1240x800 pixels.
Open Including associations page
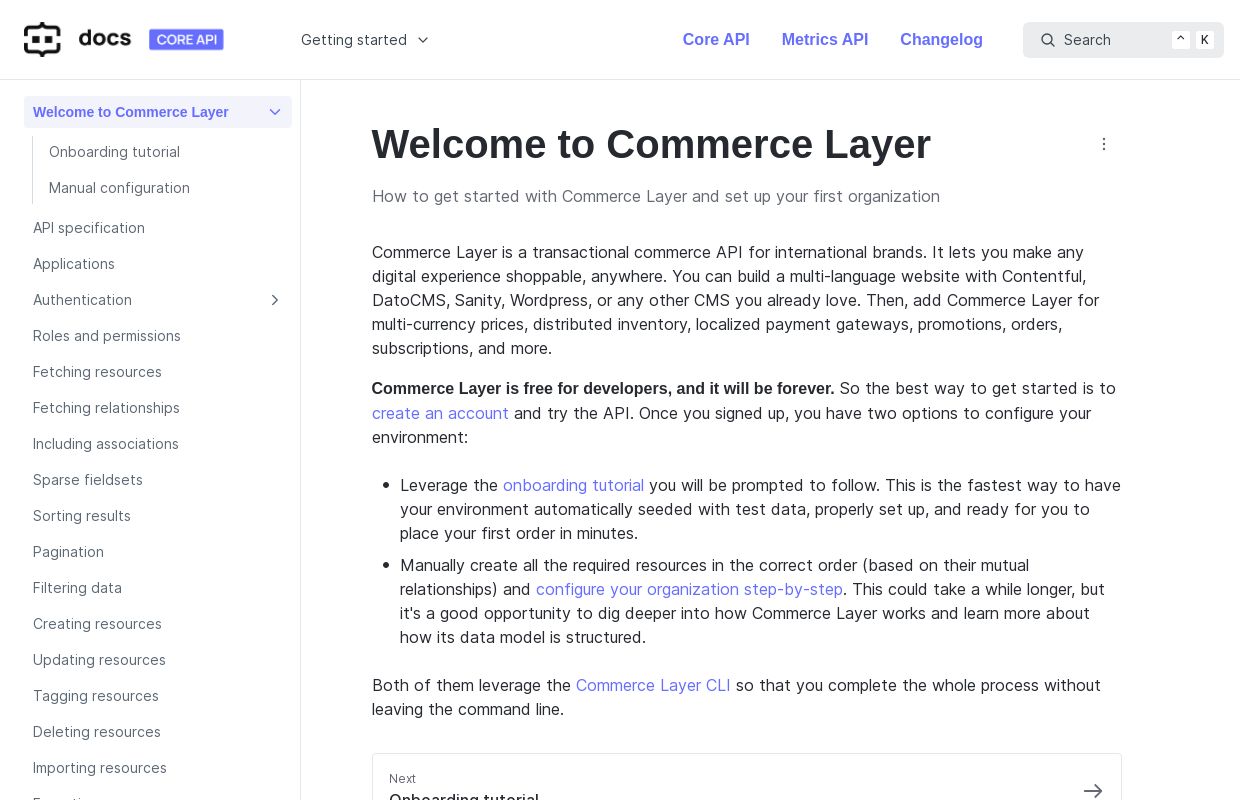coord(106,444)
